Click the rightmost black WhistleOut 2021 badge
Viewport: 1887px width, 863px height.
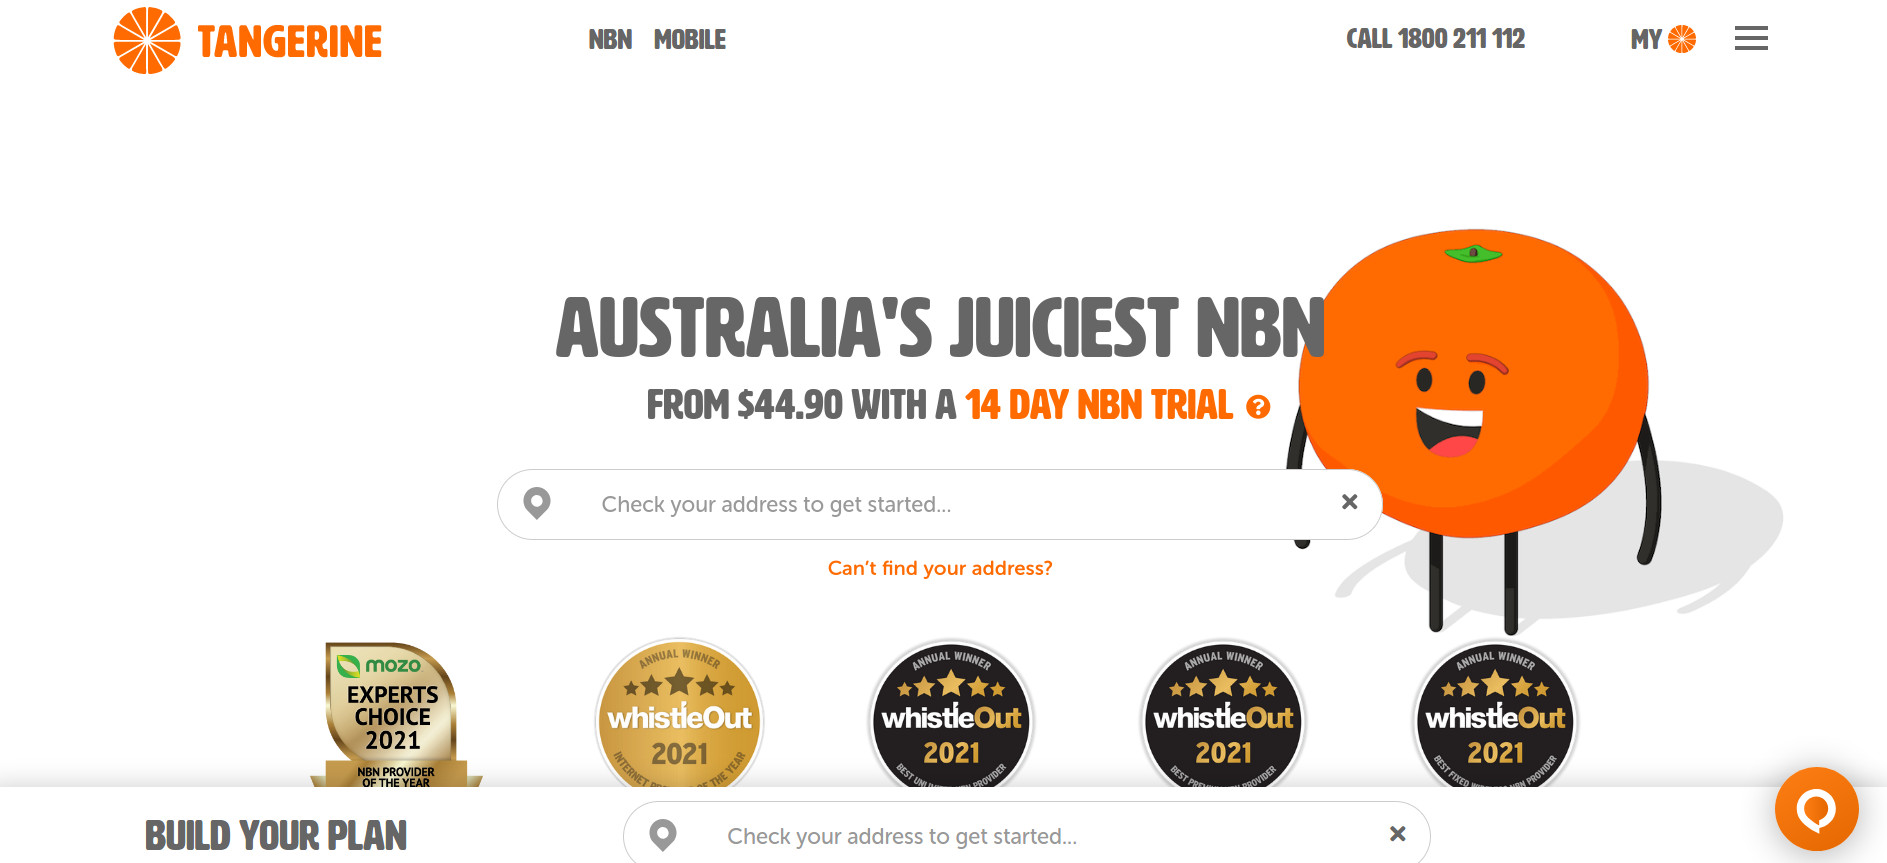click(x=1496, y=714)
